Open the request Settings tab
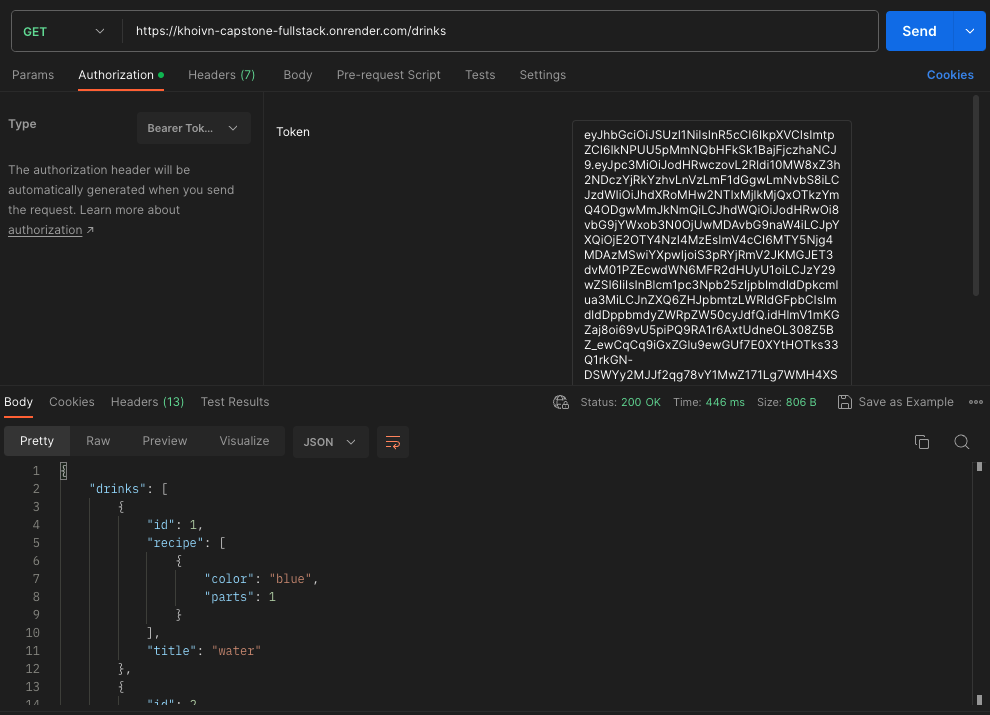Viewport: 990px width, 715px height. [542, 75]
